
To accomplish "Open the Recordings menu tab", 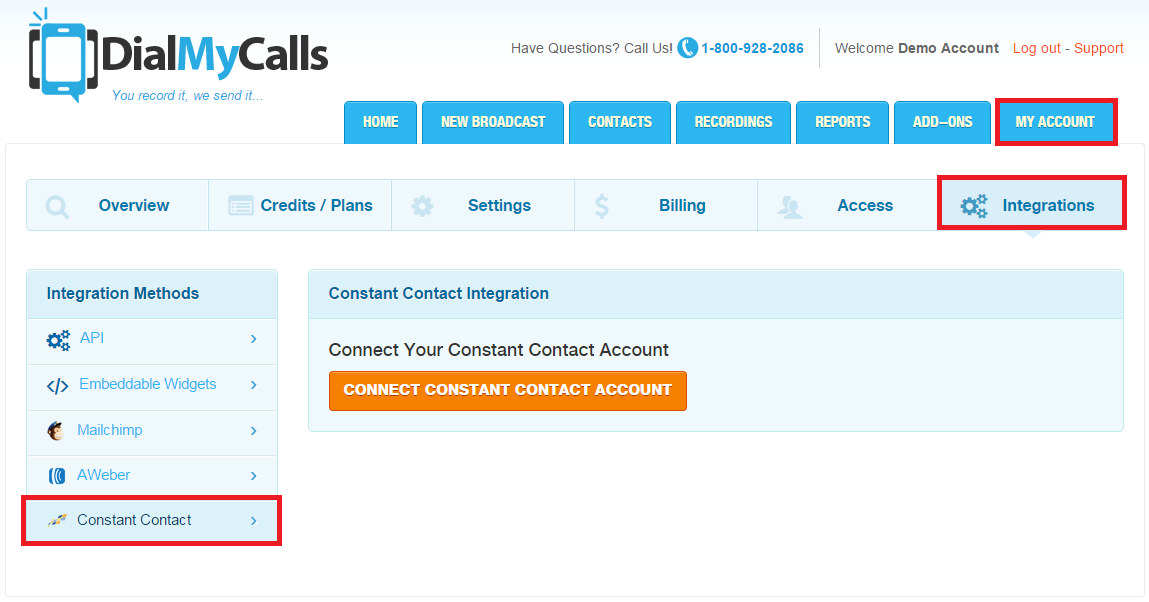I will click(x=733, y=122).
